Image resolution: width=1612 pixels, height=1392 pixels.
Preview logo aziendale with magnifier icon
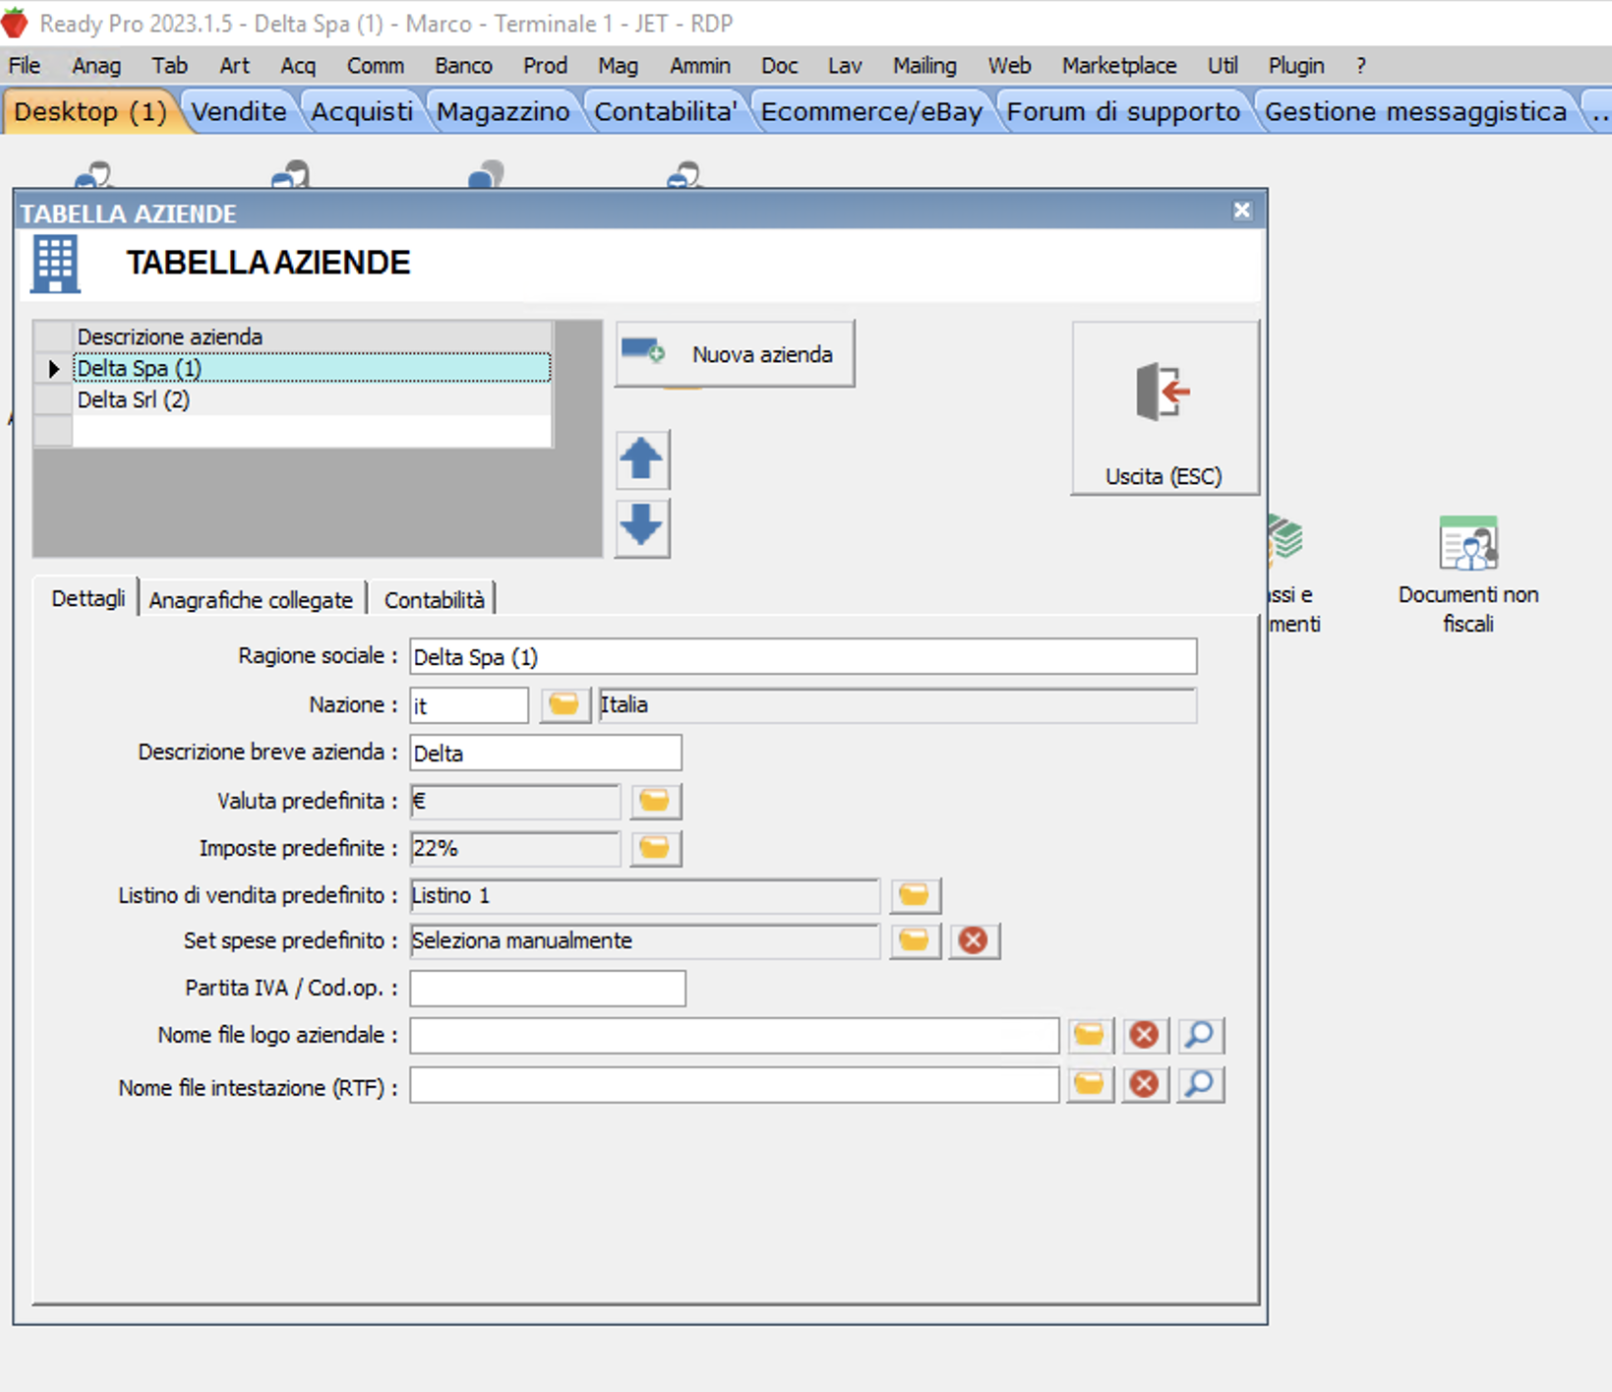1200,1035
